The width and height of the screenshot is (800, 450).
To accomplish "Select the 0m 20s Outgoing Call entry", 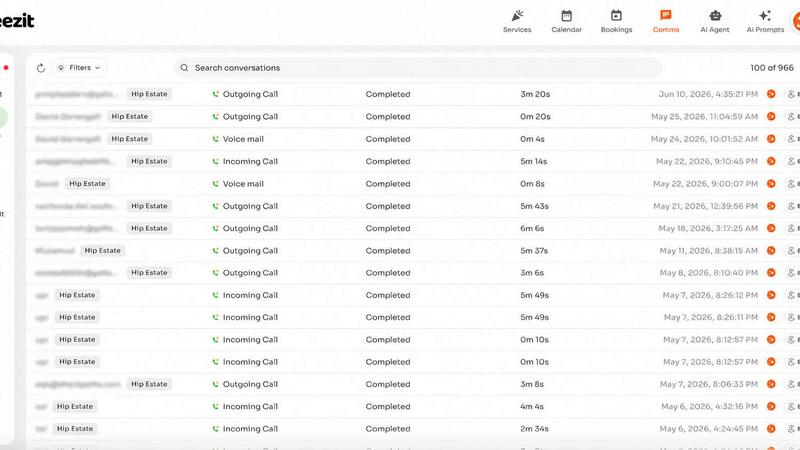I will [x=413, y=116].
